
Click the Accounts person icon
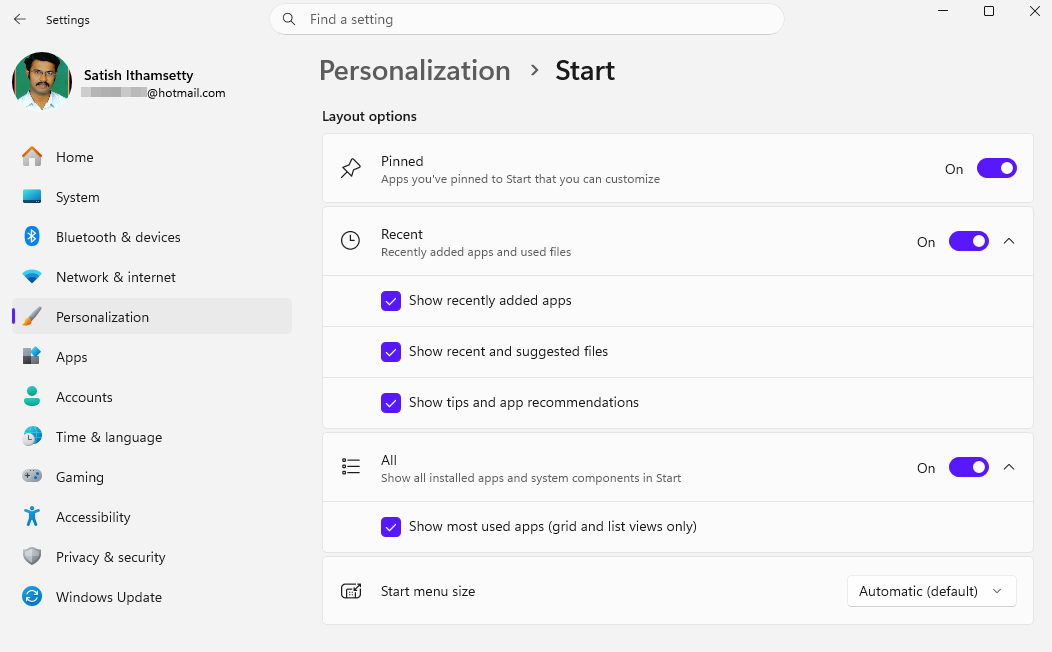point(32,396)
